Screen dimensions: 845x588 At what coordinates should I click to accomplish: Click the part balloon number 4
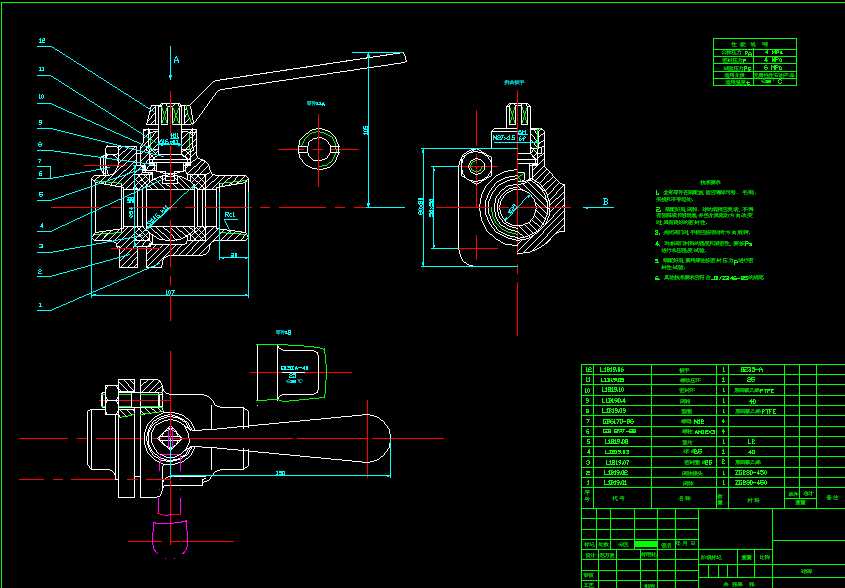(x=41, y=226)
